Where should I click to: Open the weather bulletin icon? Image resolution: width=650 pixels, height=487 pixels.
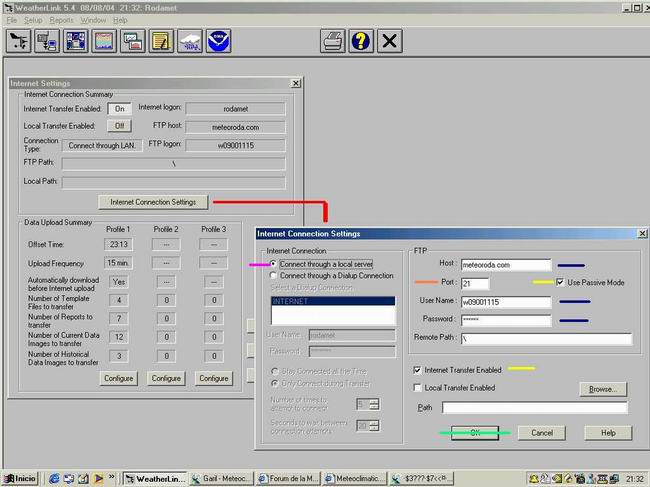click(x=75, y=41)
